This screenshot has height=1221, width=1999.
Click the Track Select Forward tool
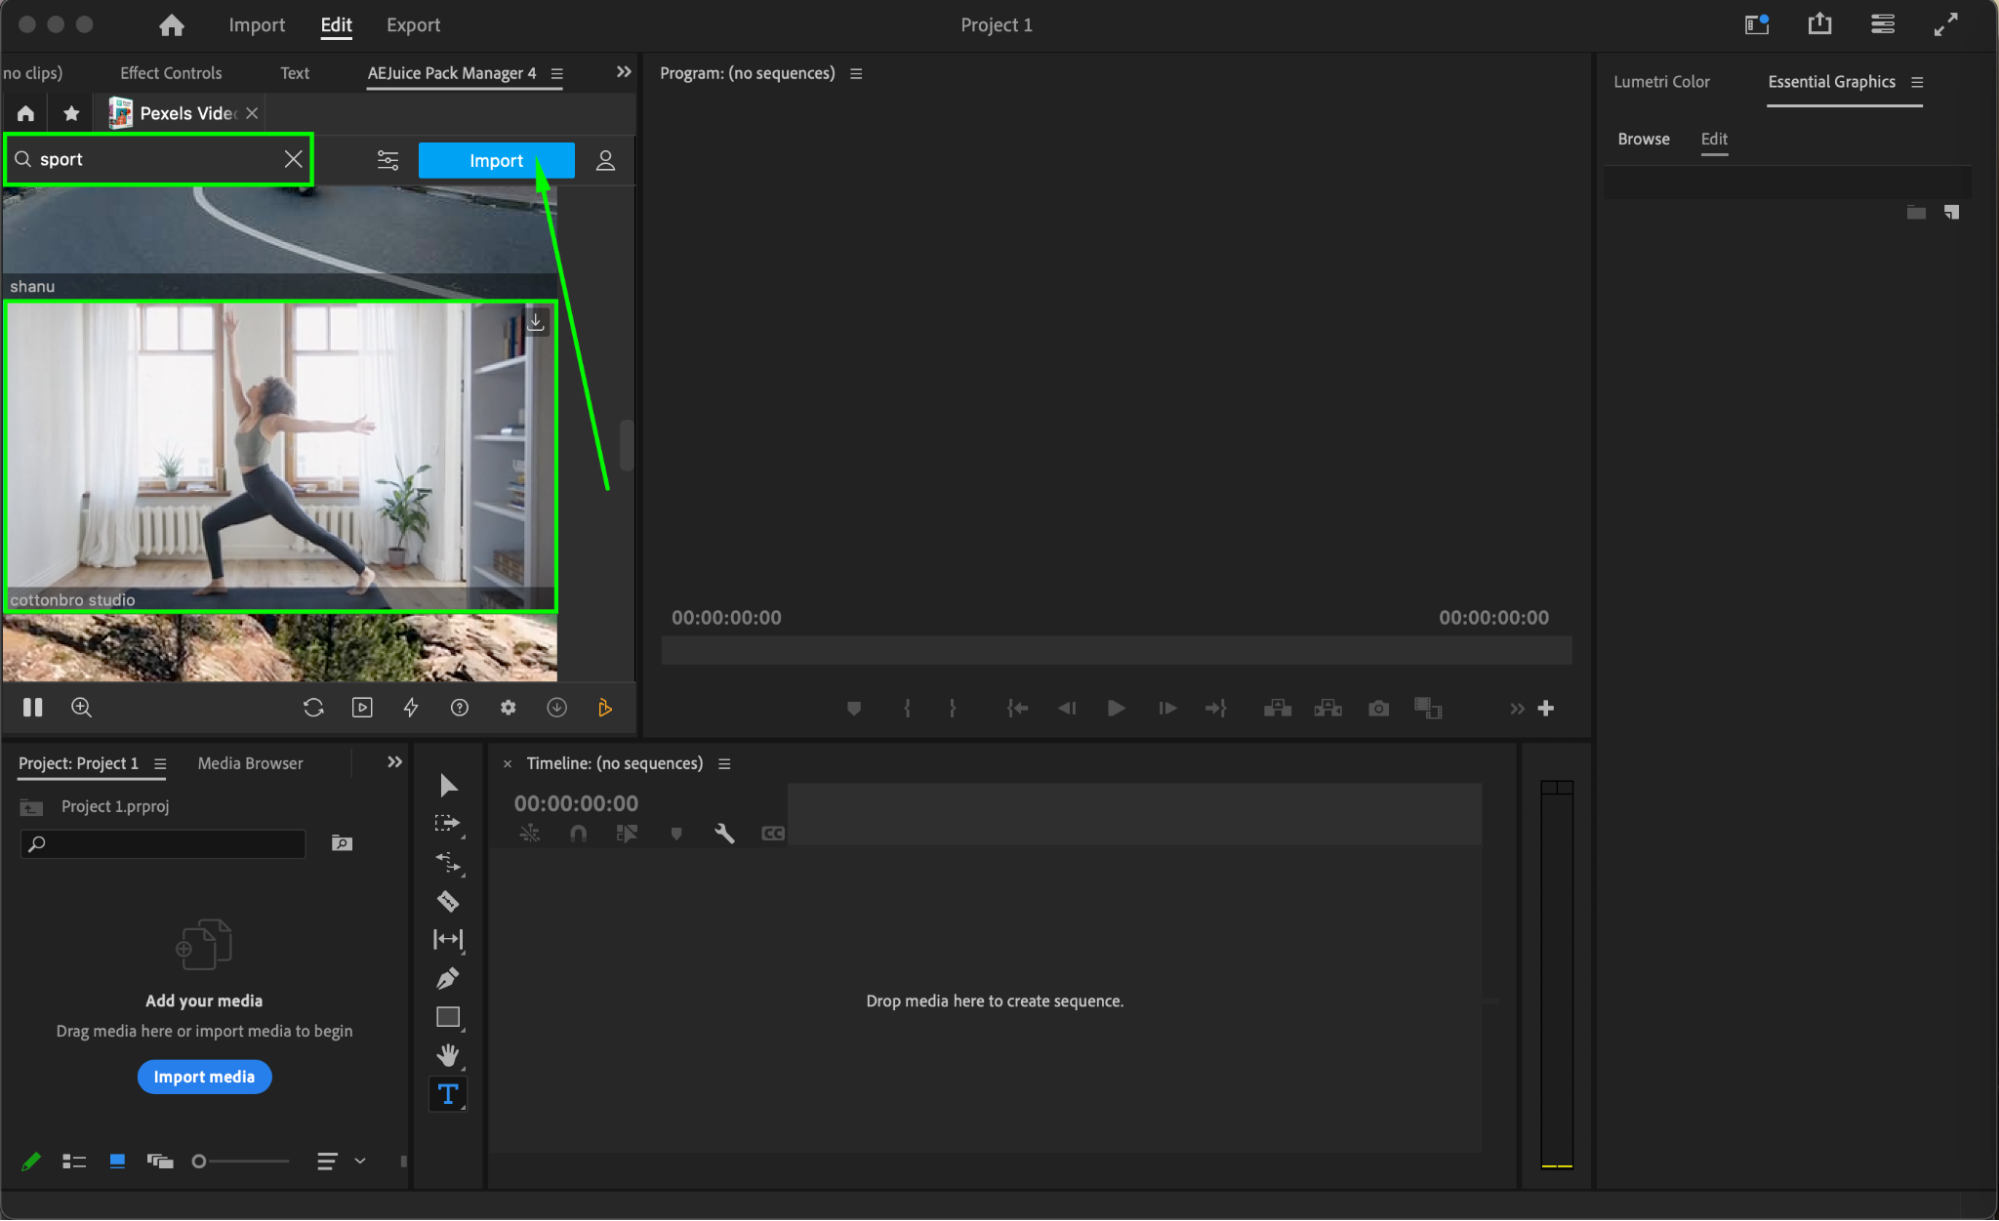(447, 824)
